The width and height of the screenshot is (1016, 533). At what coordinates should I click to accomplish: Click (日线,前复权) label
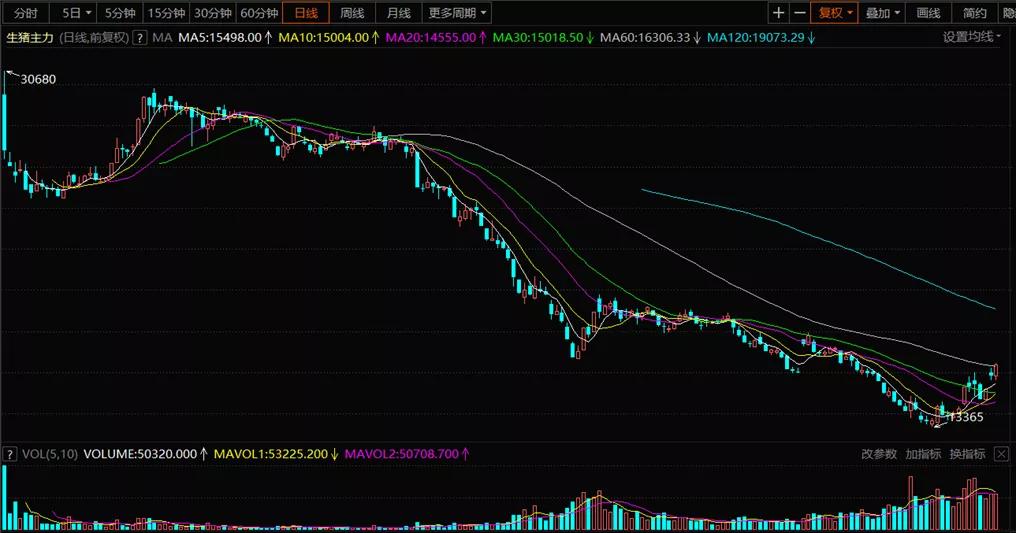click(x=94, y=38)
